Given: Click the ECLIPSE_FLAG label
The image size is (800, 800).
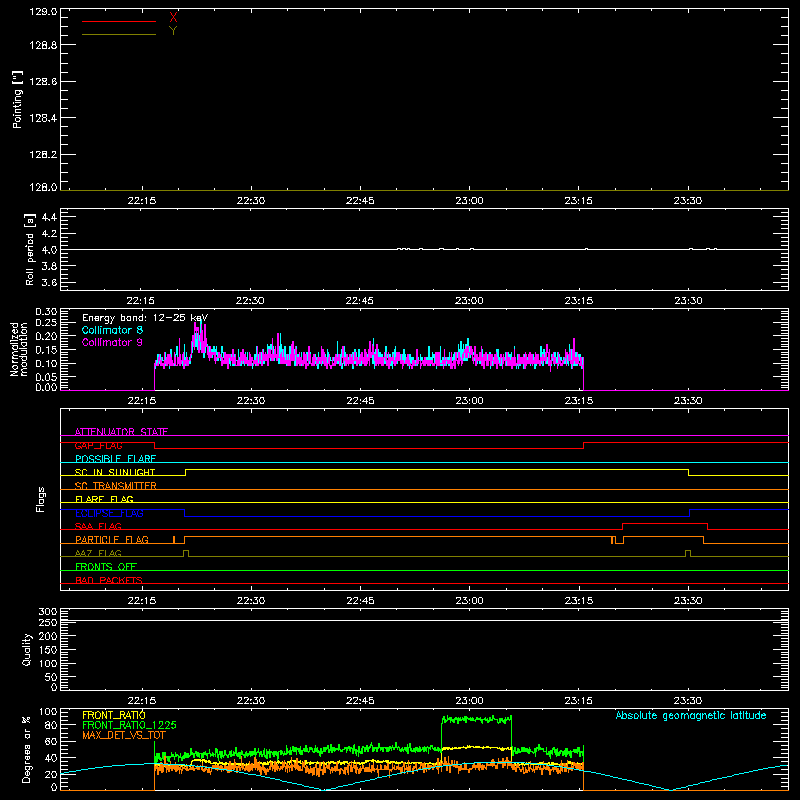Looking at the screenshot, I should pyautogui.click(x=109, y=513).
